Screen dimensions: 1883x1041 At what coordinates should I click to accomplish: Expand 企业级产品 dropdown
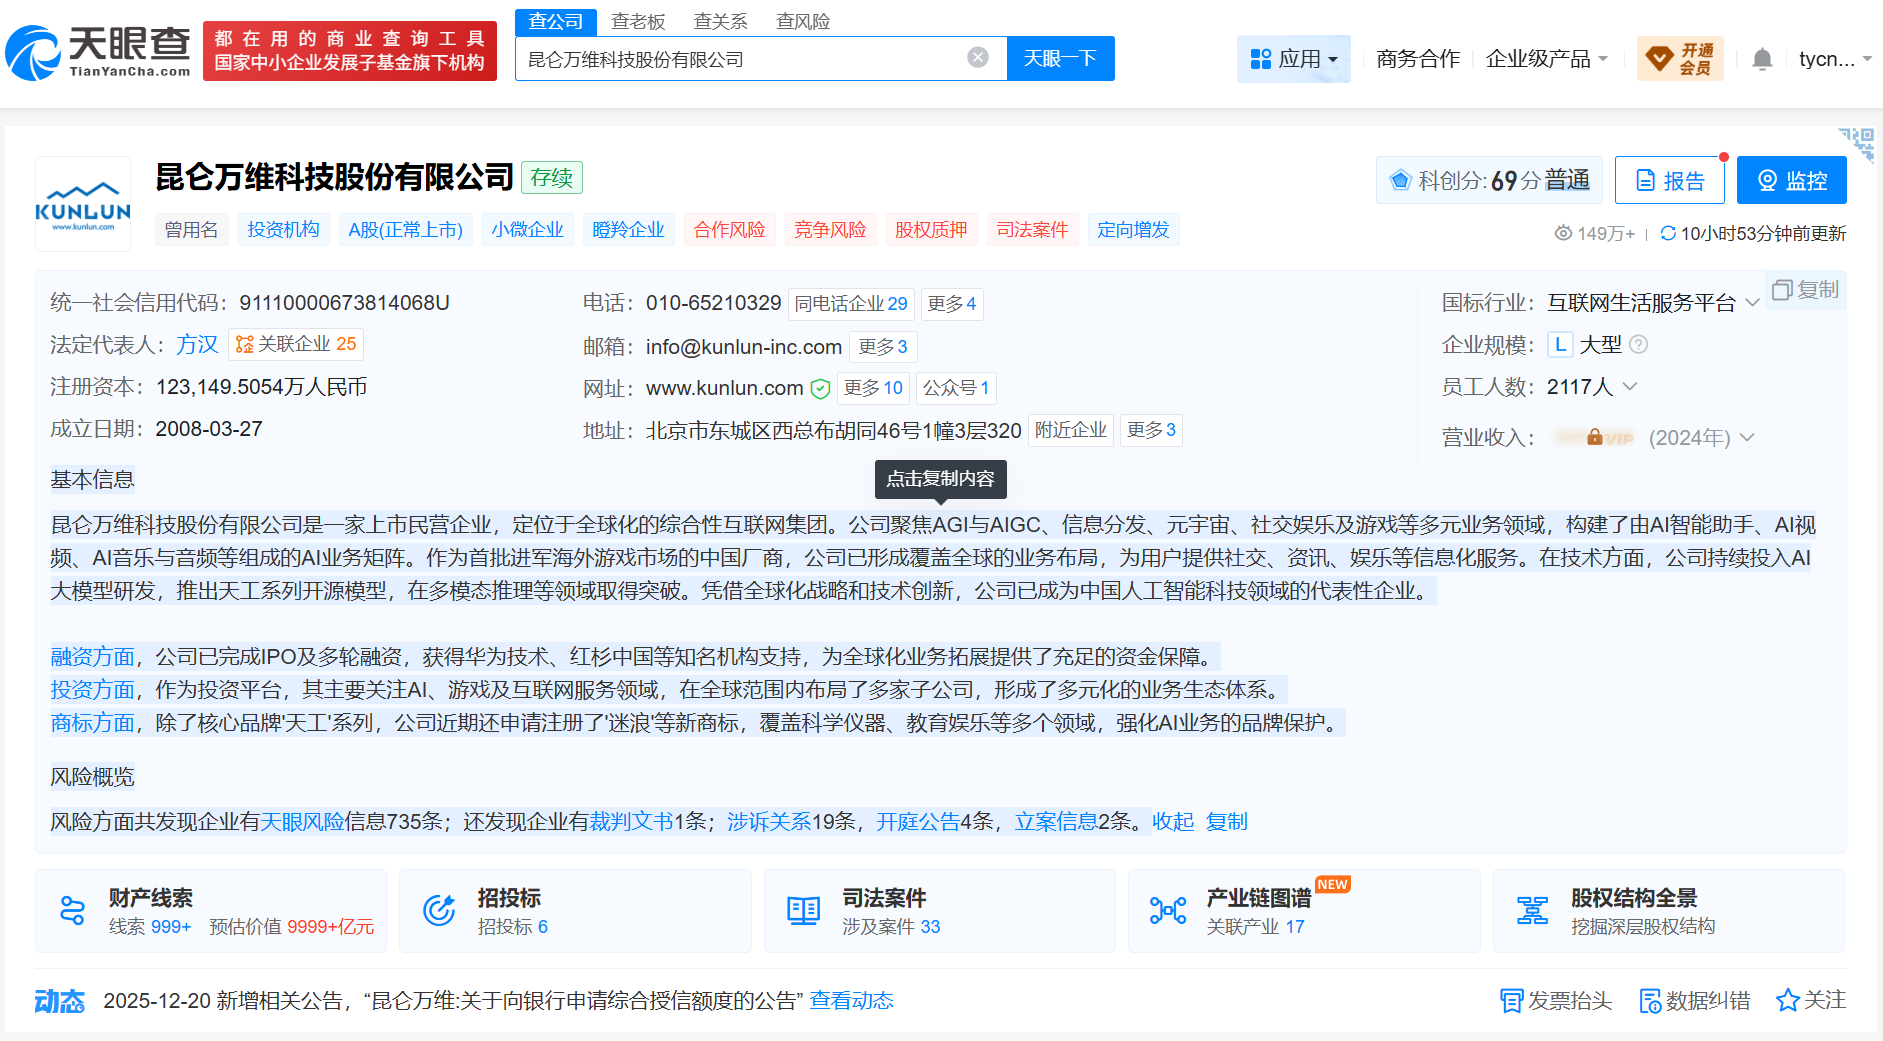(1547, 59)
